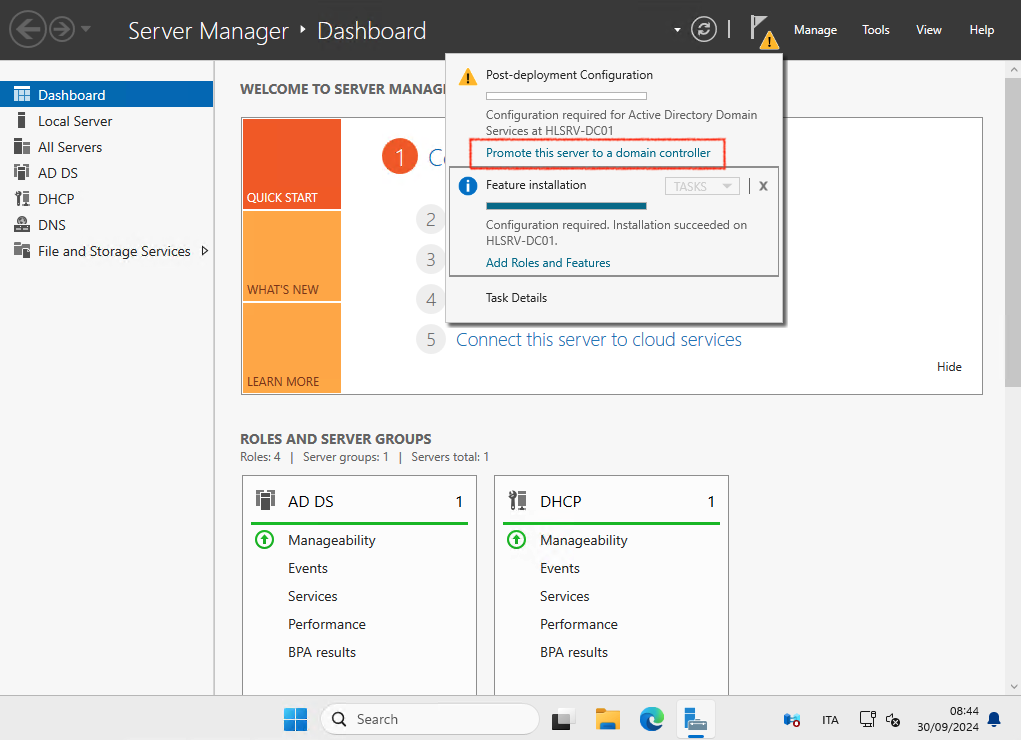Open the TASKS dropdown in notifications

point(702,186)
